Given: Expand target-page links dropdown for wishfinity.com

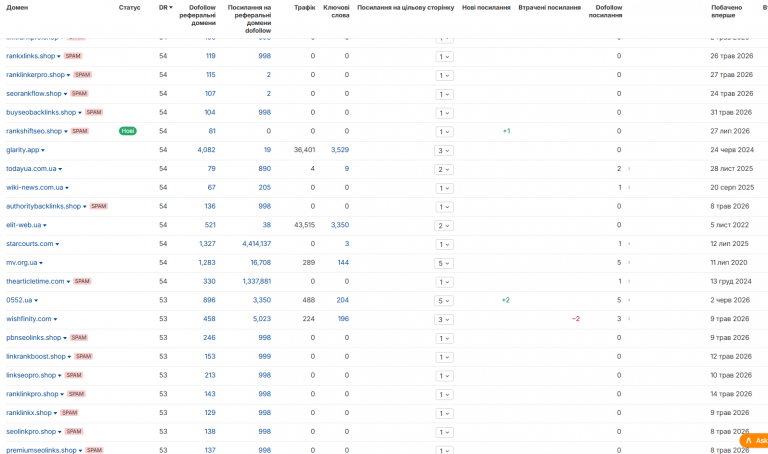Looking at the screenshot, I should (443, 319).
